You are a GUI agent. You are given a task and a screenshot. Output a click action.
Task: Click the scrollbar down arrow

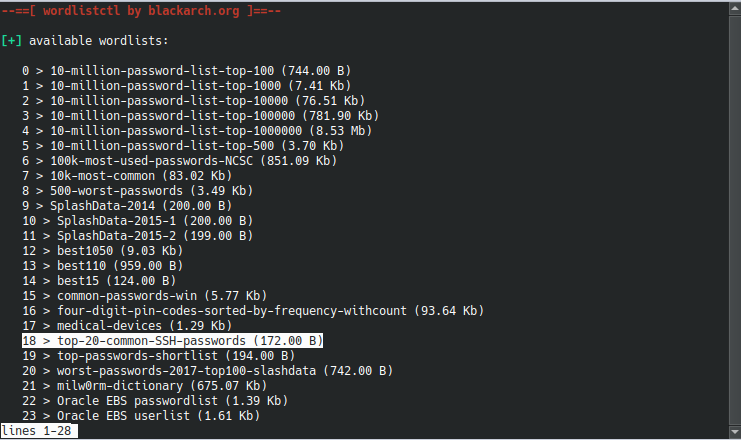pyautogui.click(x=735, y=431)
